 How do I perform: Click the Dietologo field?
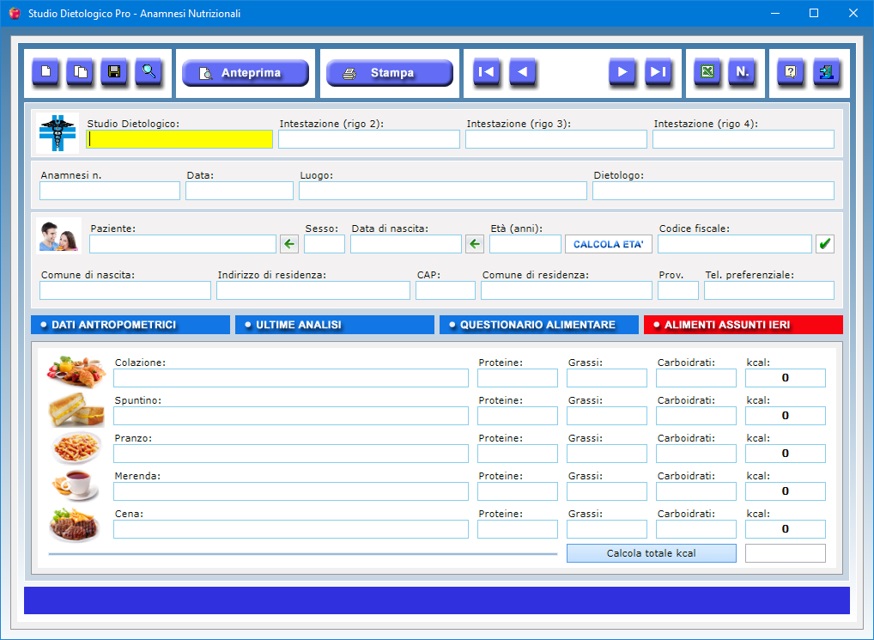tap(713, 191)
